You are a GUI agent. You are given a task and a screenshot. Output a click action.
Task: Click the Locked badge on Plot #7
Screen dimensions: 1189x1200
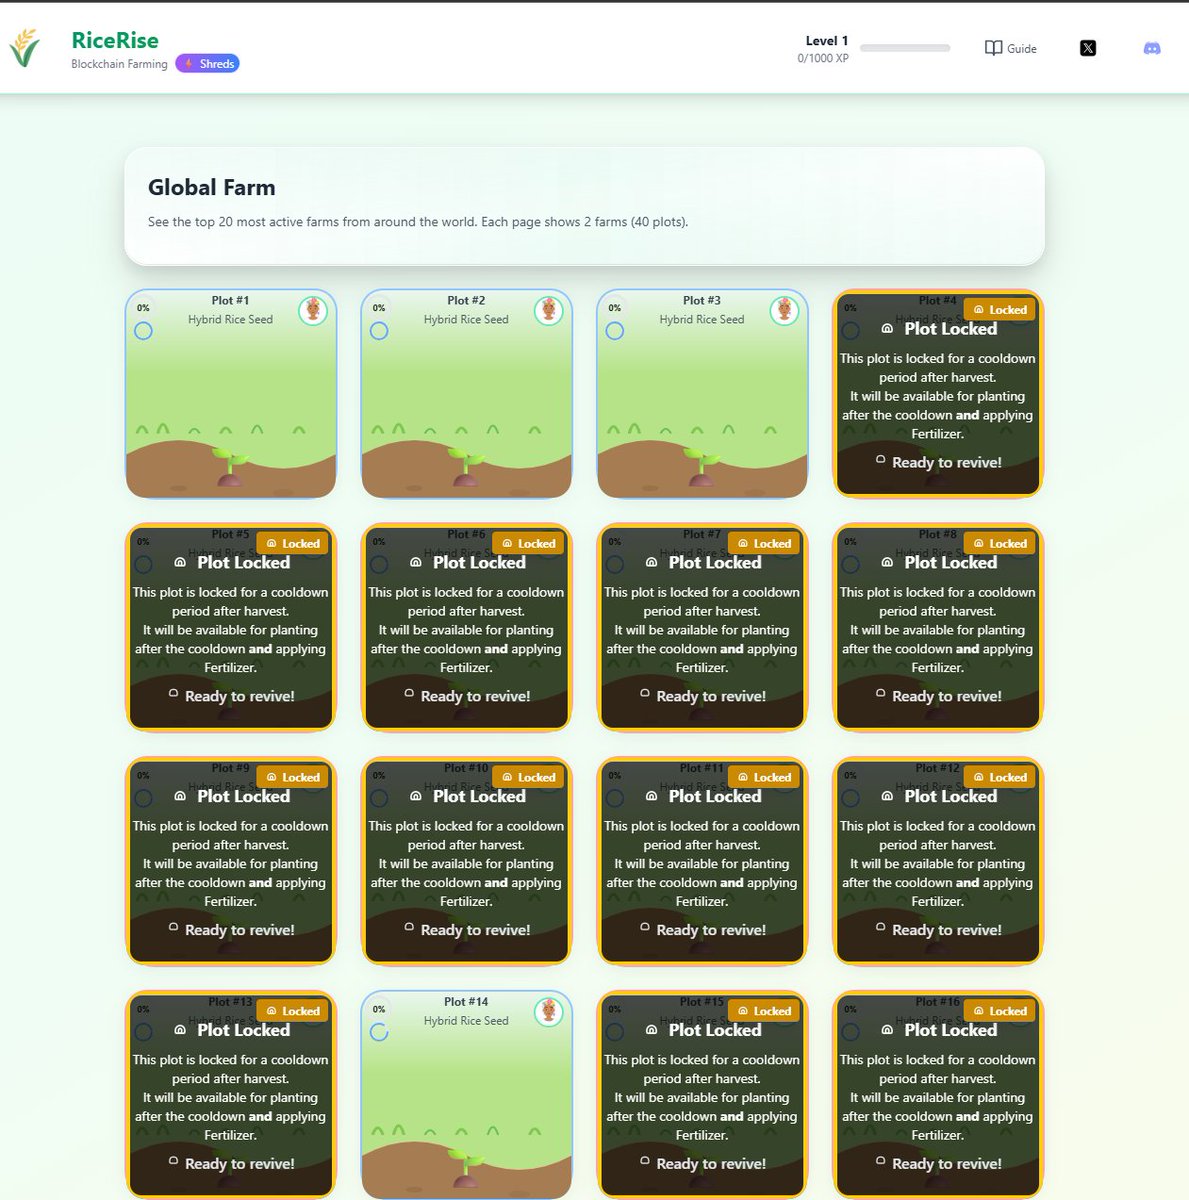point(764,544)
